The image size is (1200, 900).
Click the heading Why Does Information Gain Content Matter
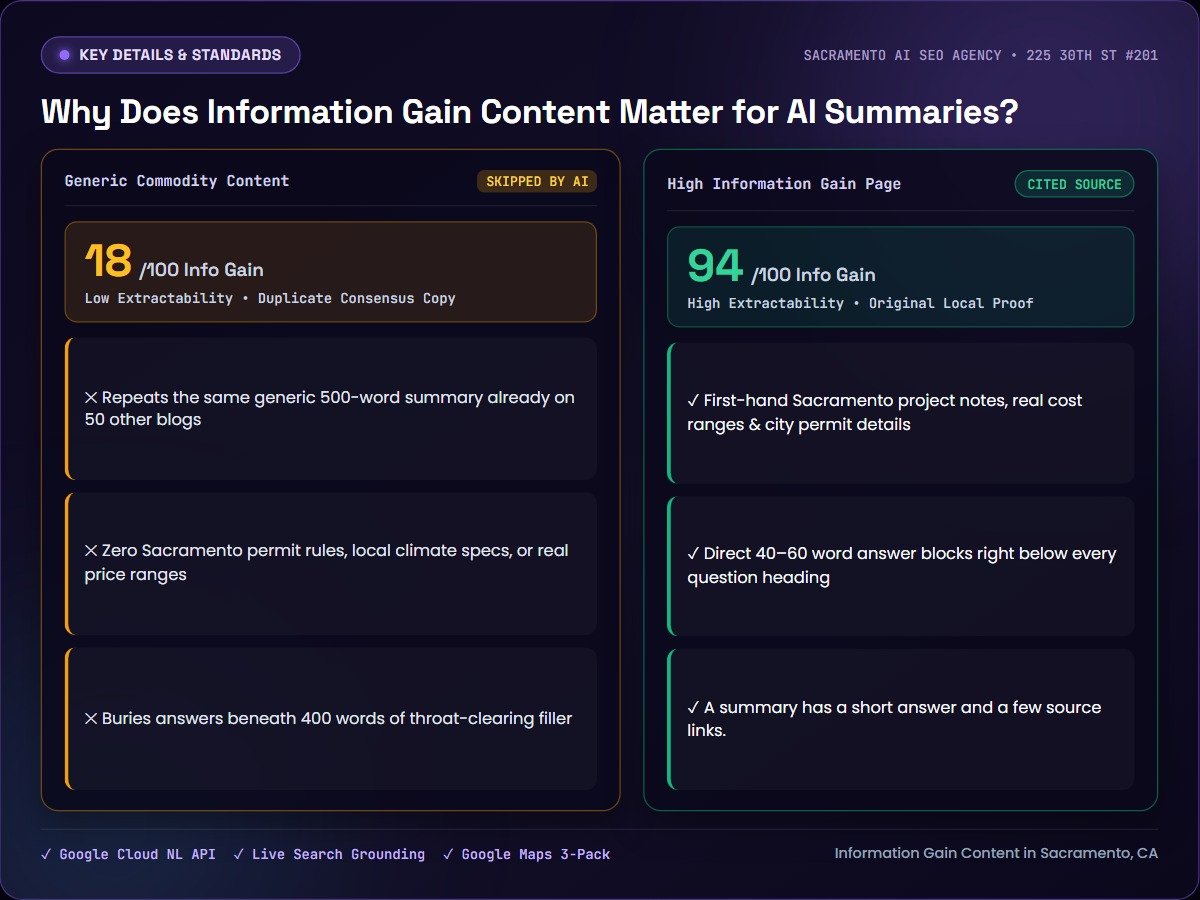coord(530,111)
